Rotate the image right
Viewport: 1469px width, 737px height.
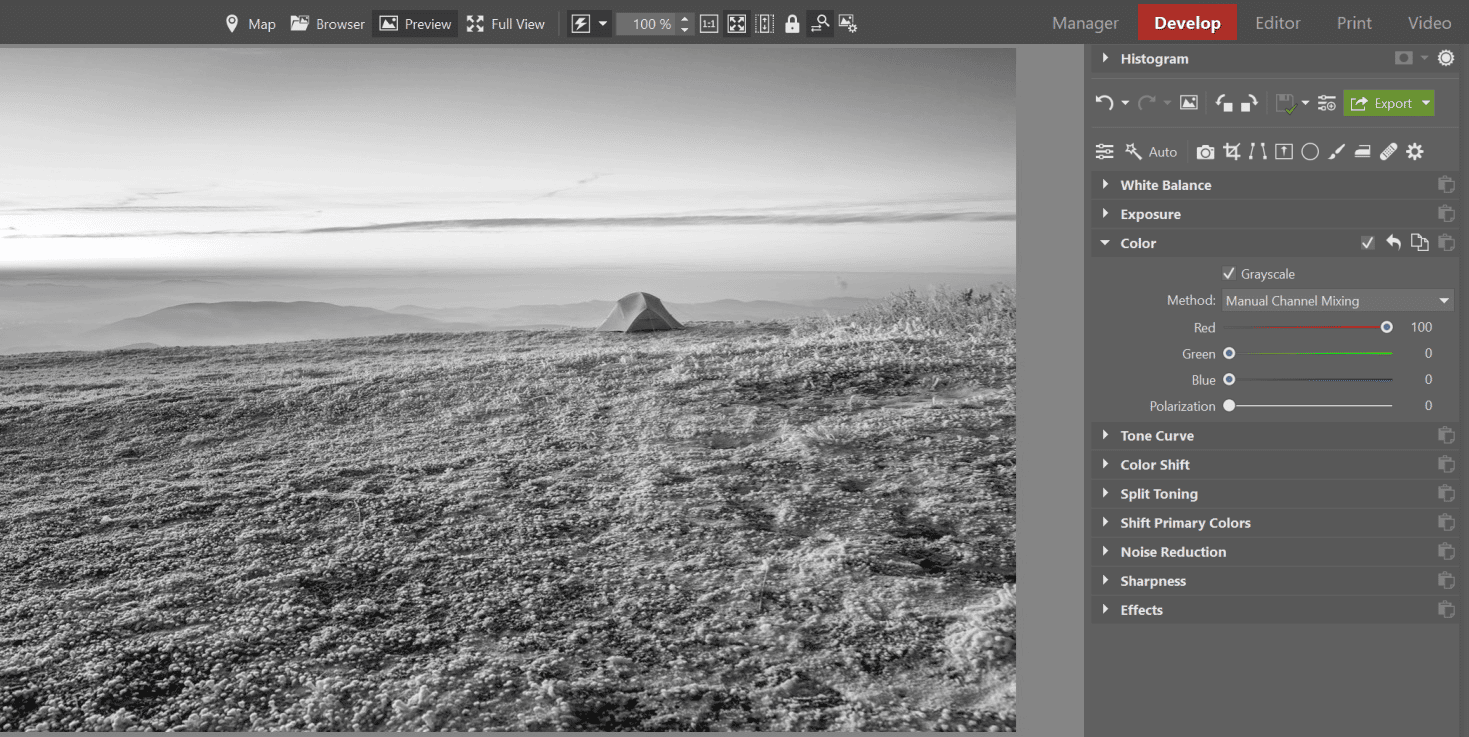pos(1249,103)
